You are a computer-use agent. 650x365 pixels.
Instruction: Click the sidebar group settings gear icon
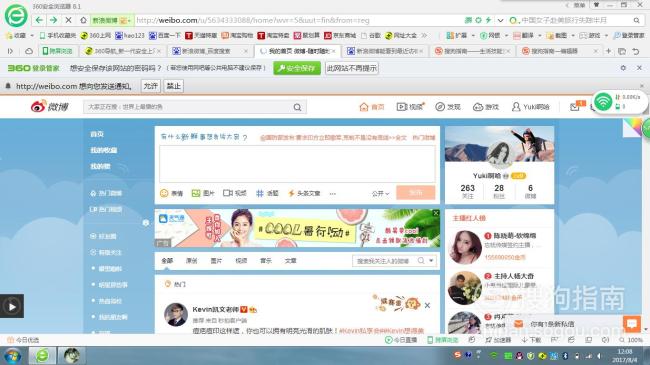(x=146, y=223)
